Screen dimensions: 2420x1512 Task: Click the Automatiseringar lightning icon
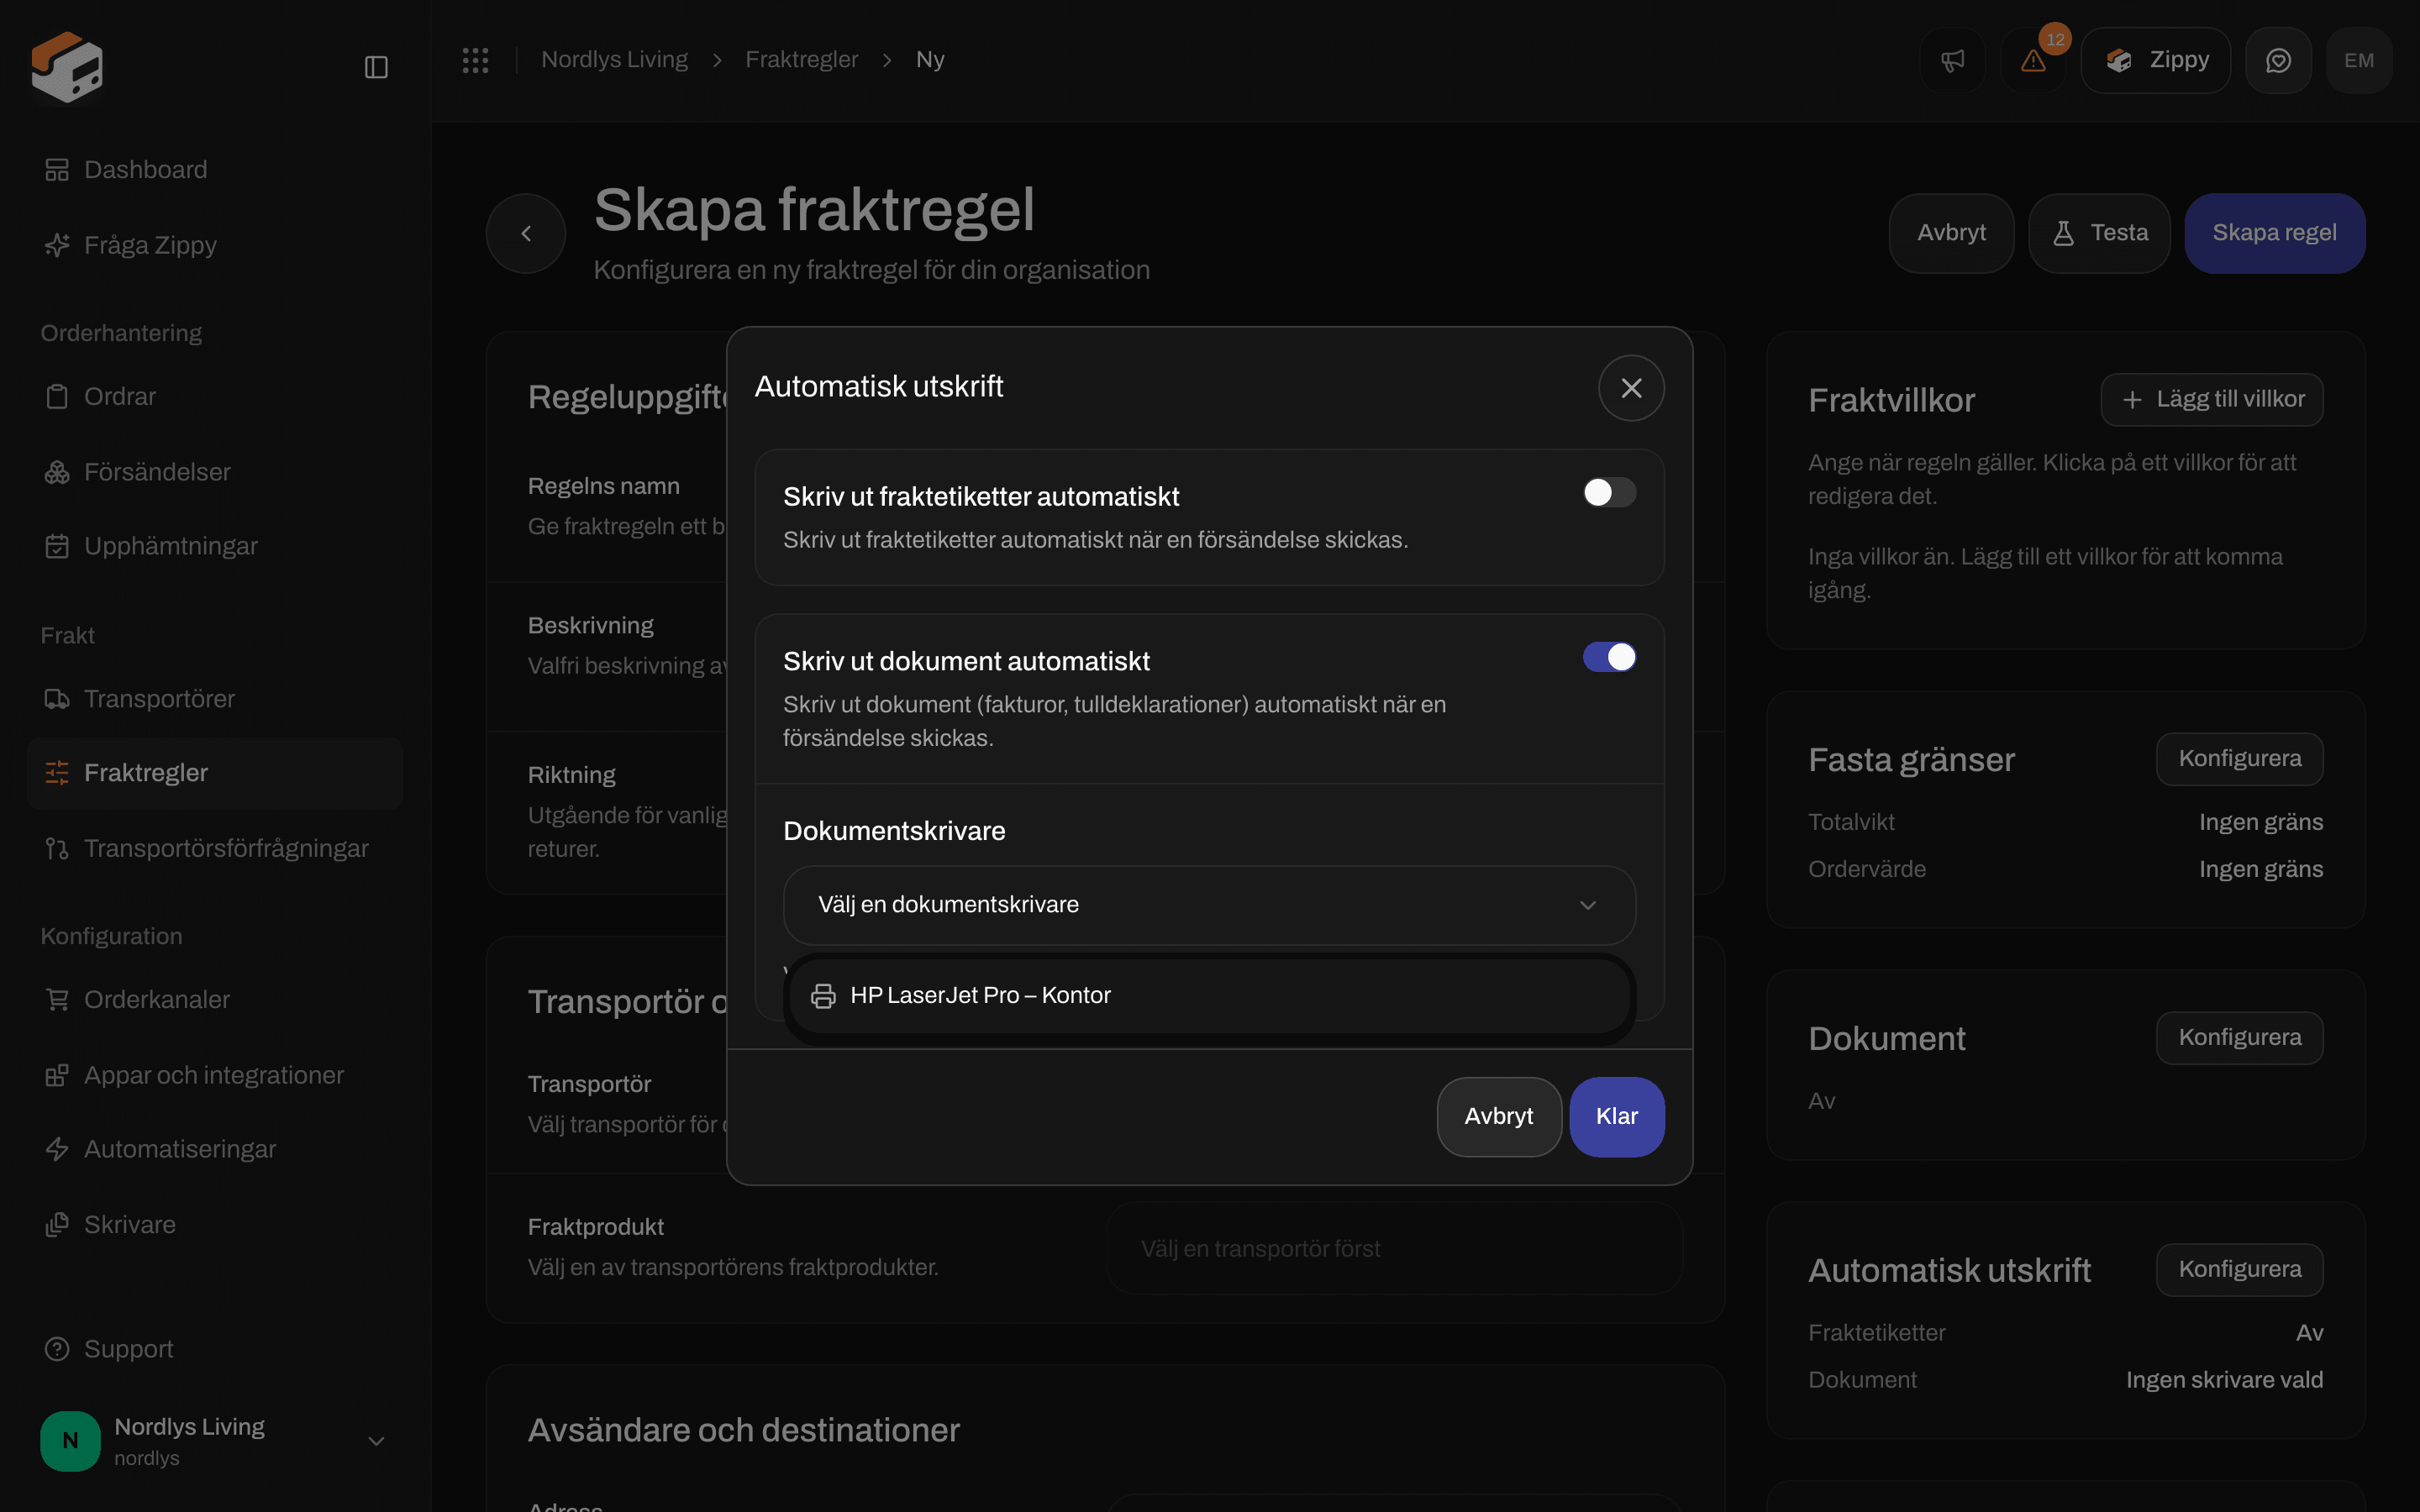[57, 1149]
